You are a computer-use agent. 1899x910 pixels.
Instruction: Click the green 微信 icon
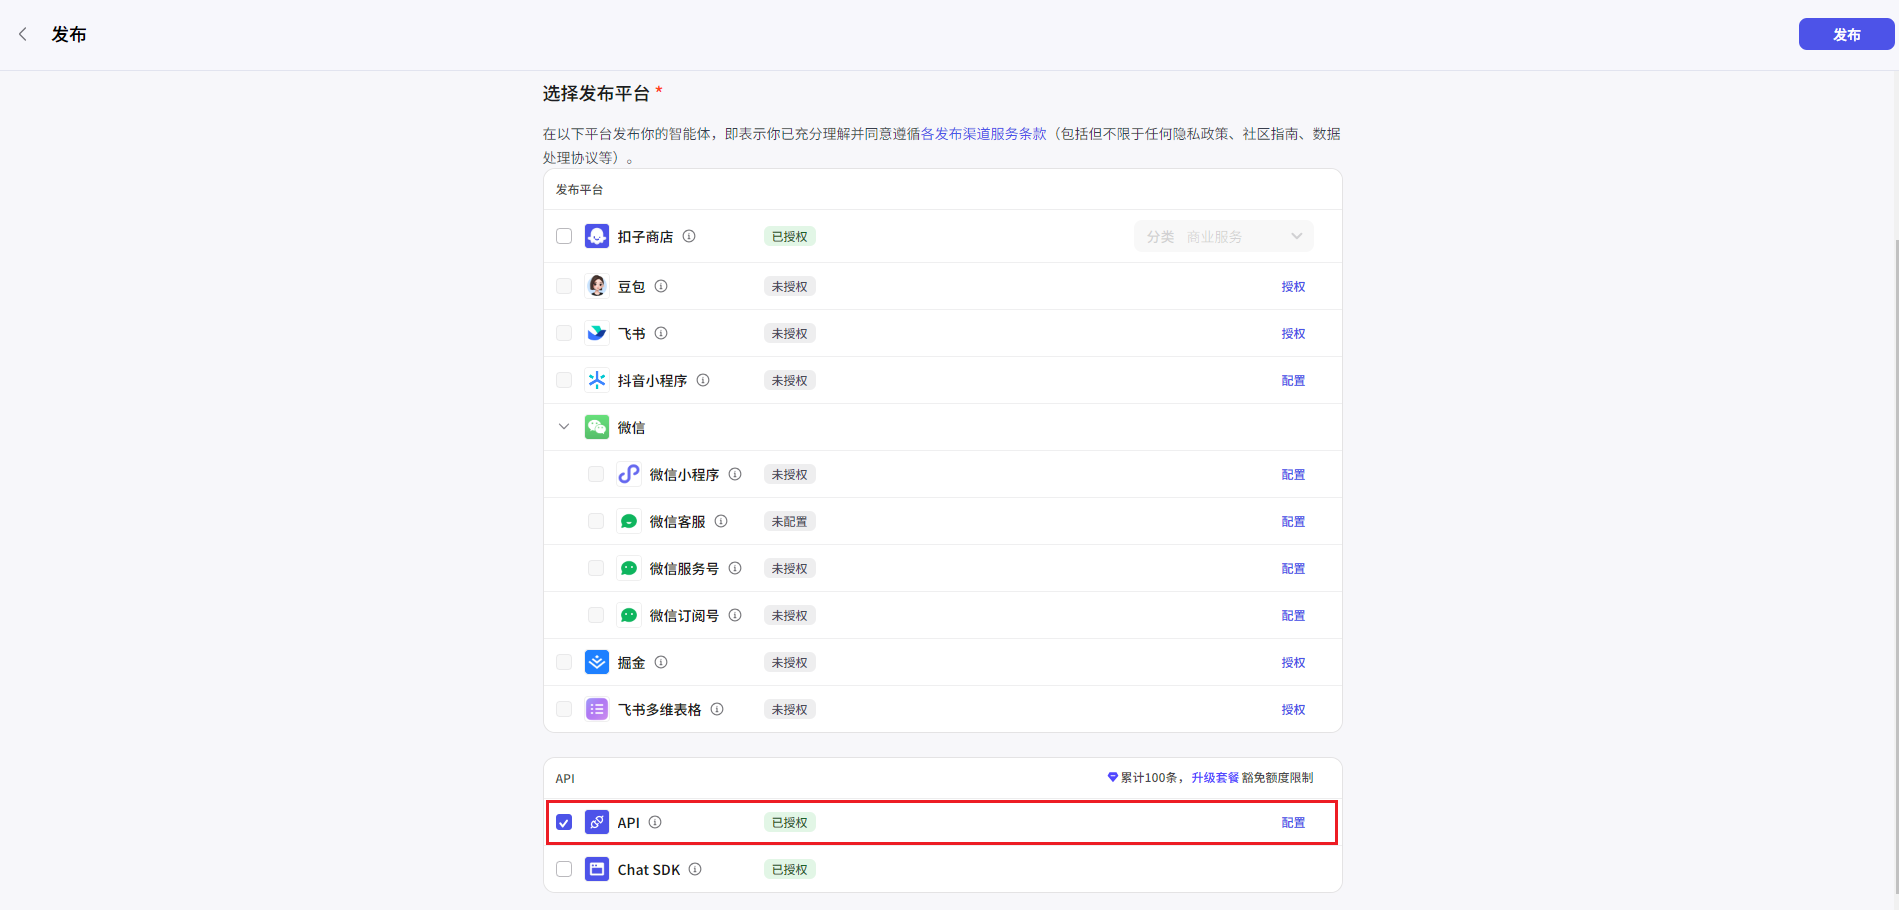click(597, 427)
